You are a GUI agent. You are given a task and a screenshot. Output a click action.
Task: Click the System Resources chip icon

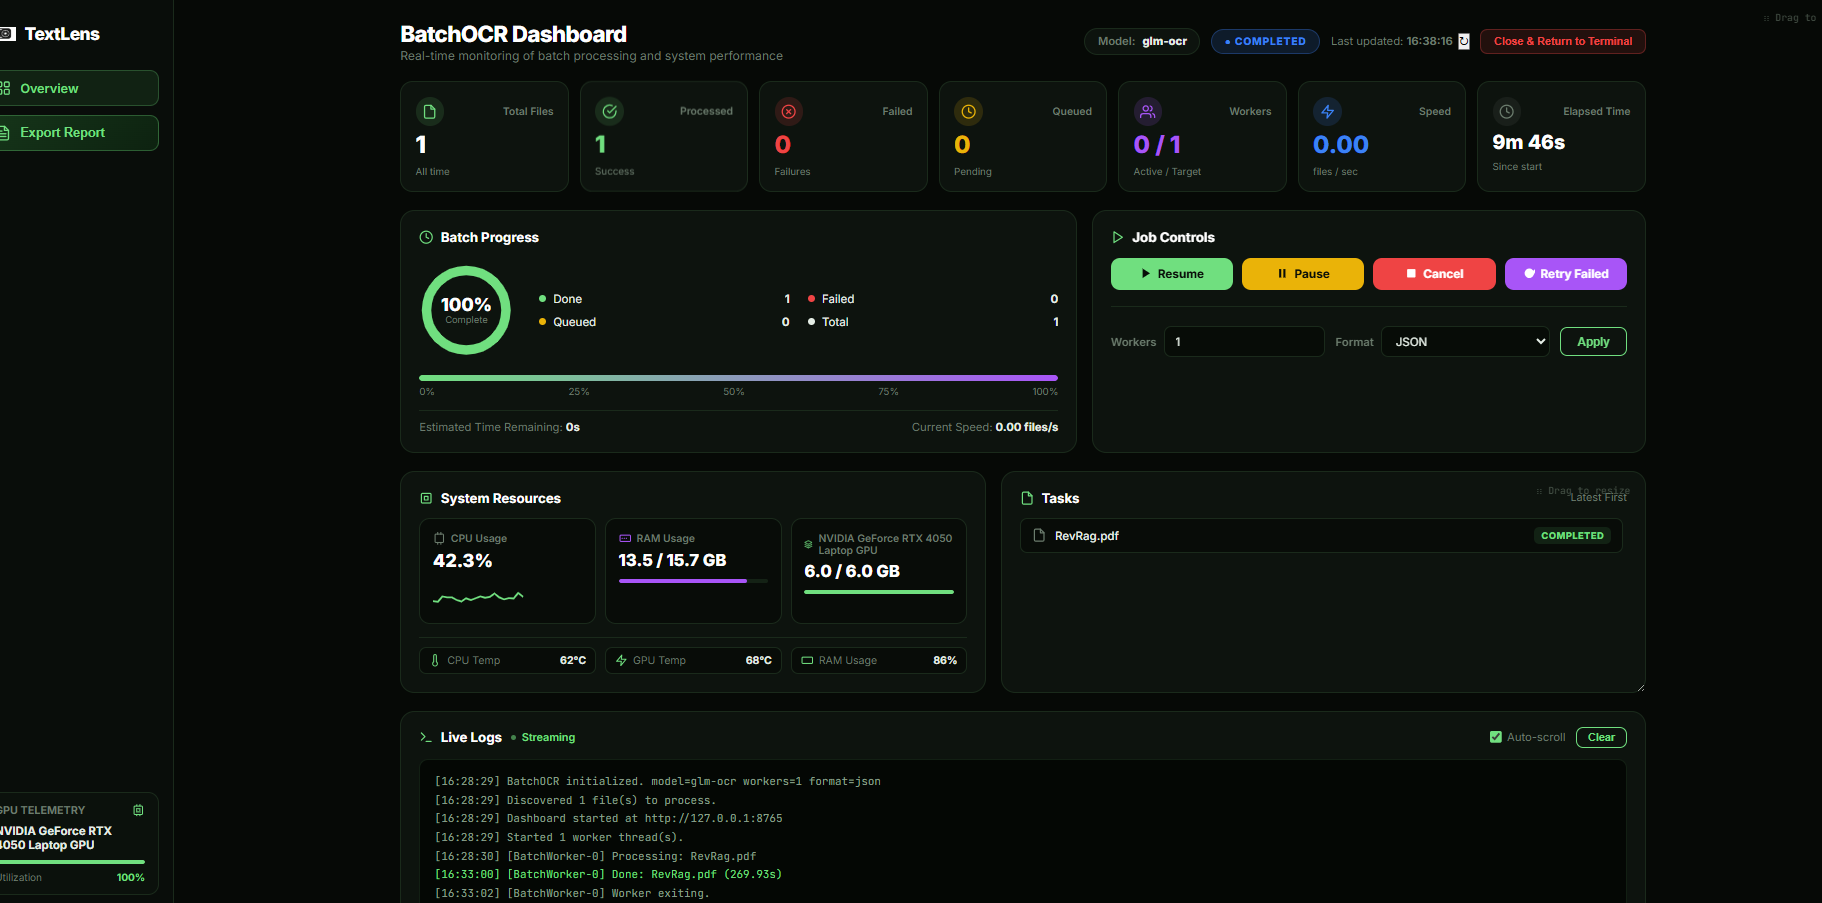(426, 498)
